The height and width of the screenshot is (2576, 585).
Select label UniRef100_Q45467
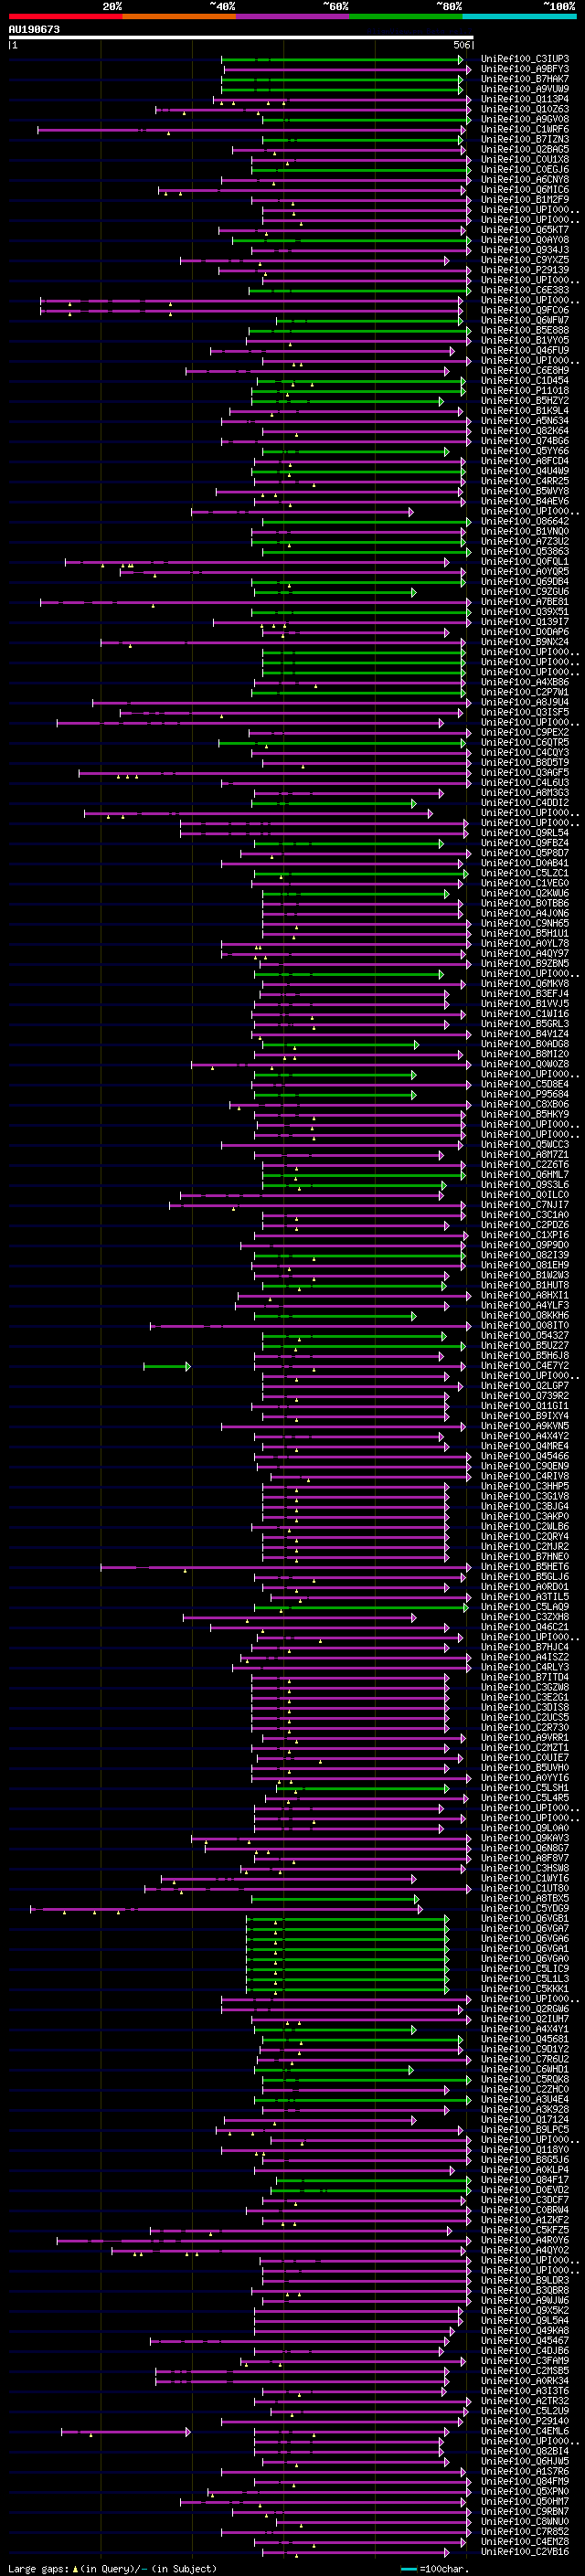525,2341
